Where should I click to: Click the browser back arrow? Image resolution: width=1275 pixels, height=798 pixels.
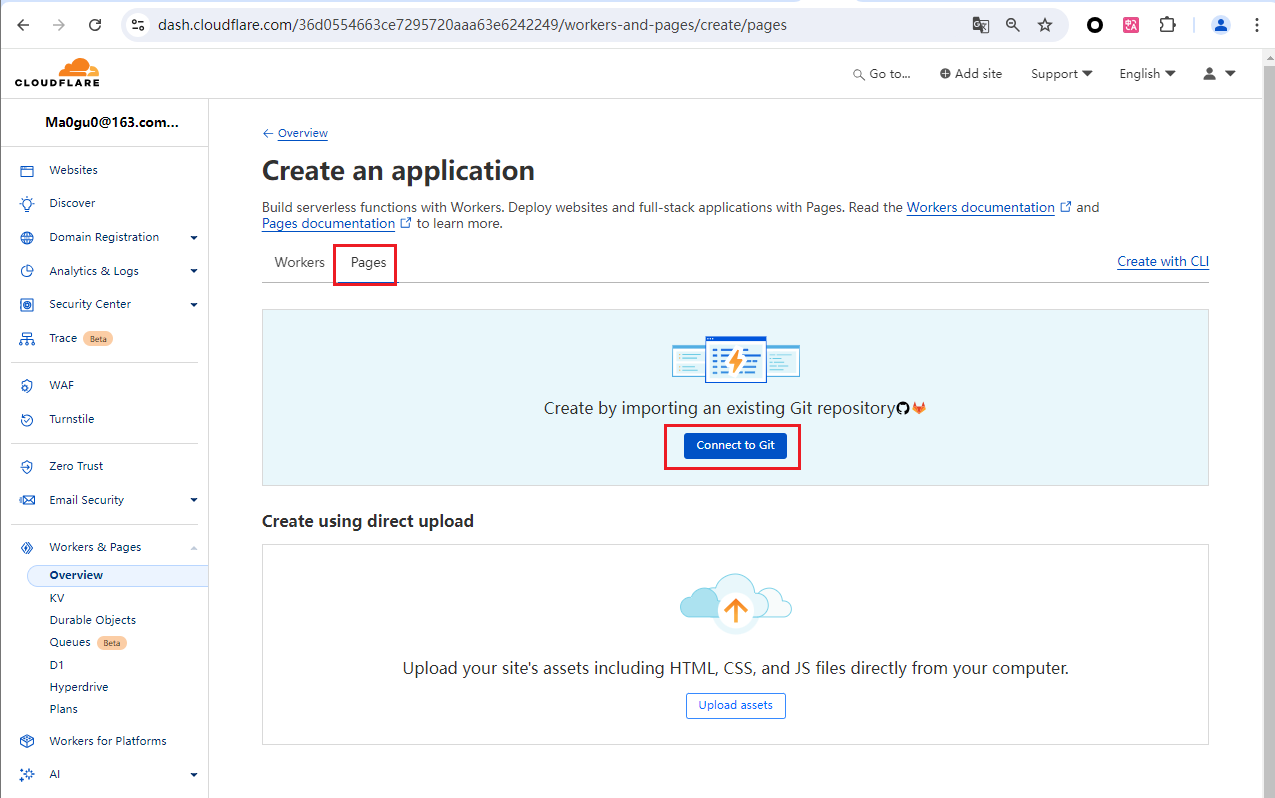coord(23,25)
